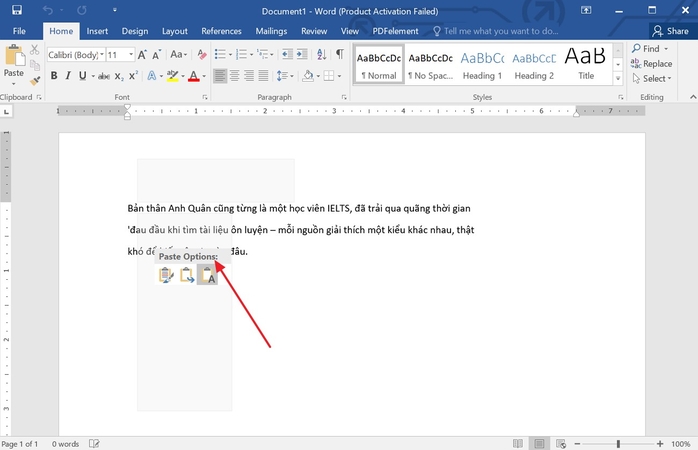Open the font size dropdown
This screenshot has width=698, height=450.
pyautogui.click(x=131, y=55)
